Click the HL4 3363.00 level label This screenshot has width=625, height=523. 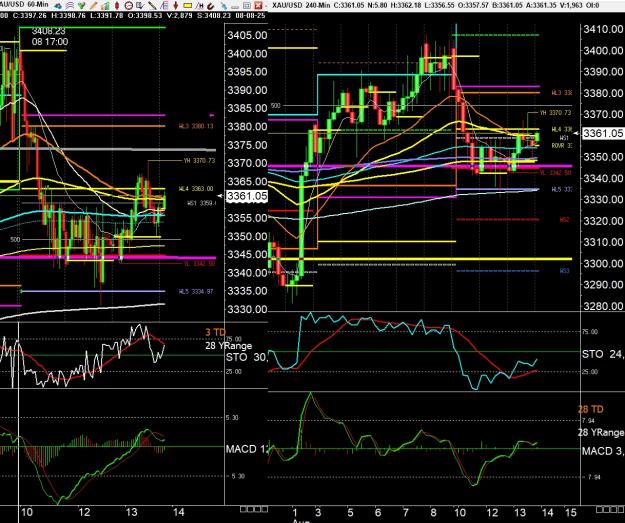click(x=196, y=189)
